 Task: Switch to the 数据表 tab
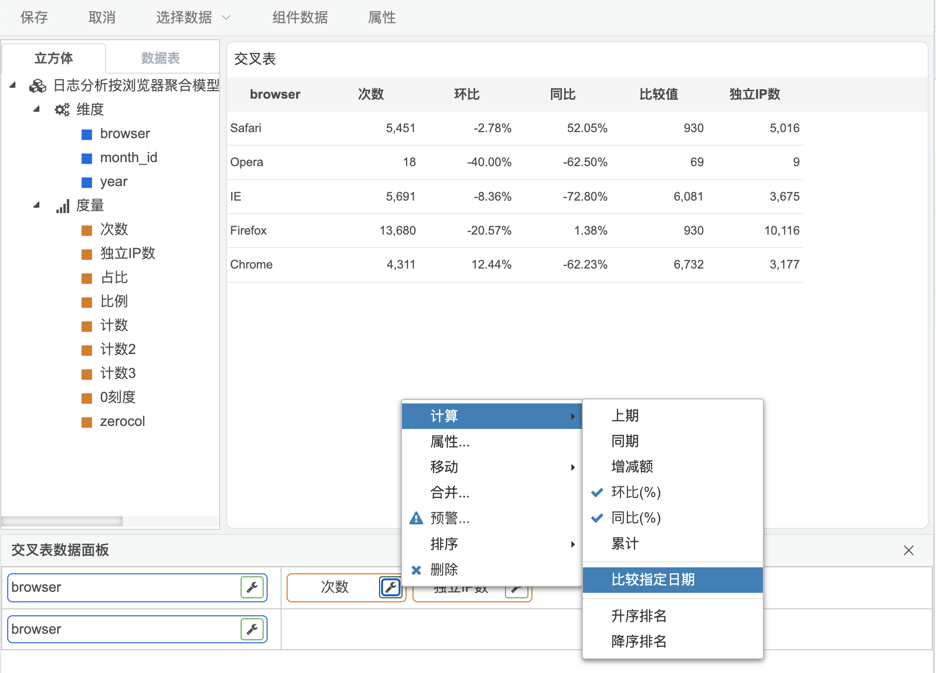tap(160, 58)
